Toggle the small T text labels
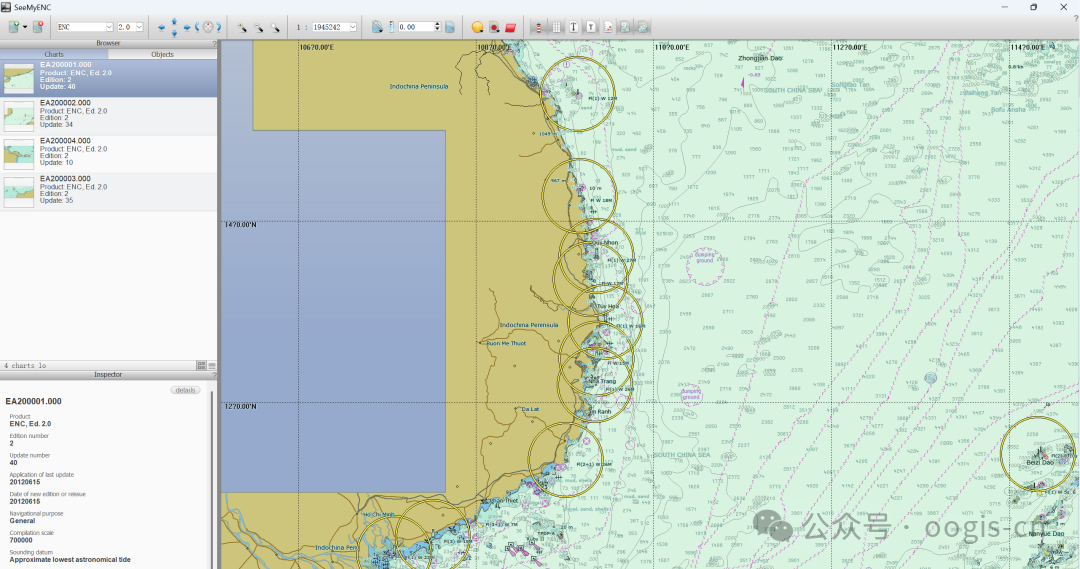1080x569 pixels. pos(590,27)
